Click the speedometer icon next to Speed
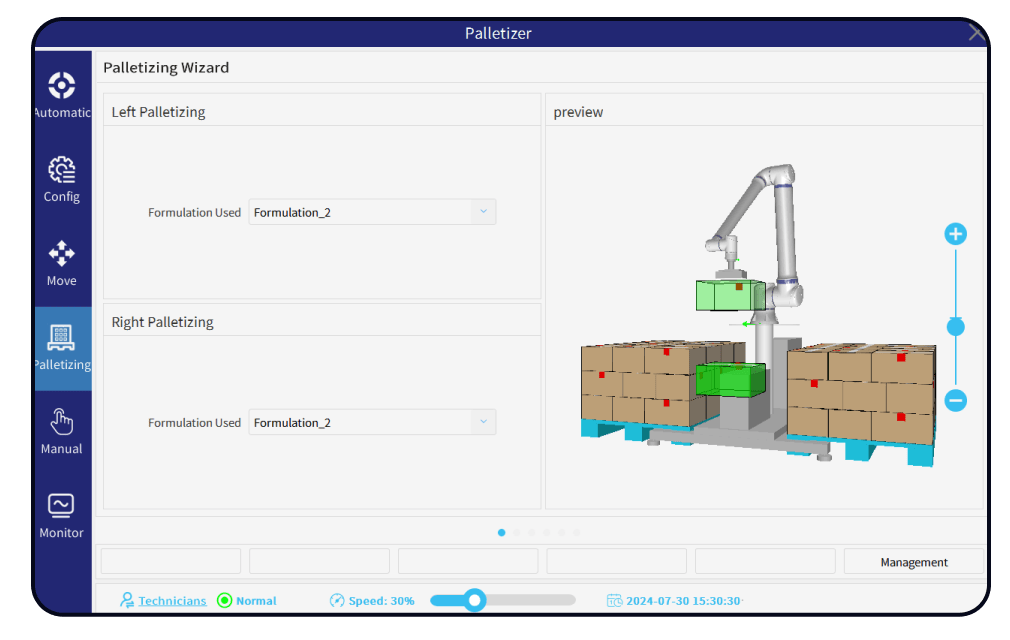The width and height of the screenshot is (1010, 640). [338, 601]
